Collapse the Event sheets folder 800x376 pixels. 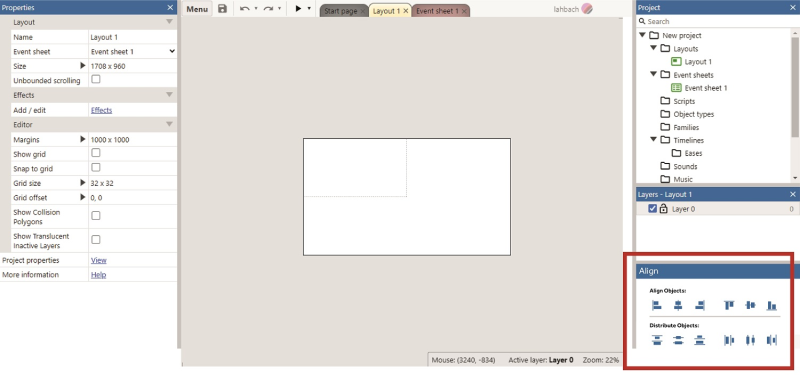(x=654, y=74)
